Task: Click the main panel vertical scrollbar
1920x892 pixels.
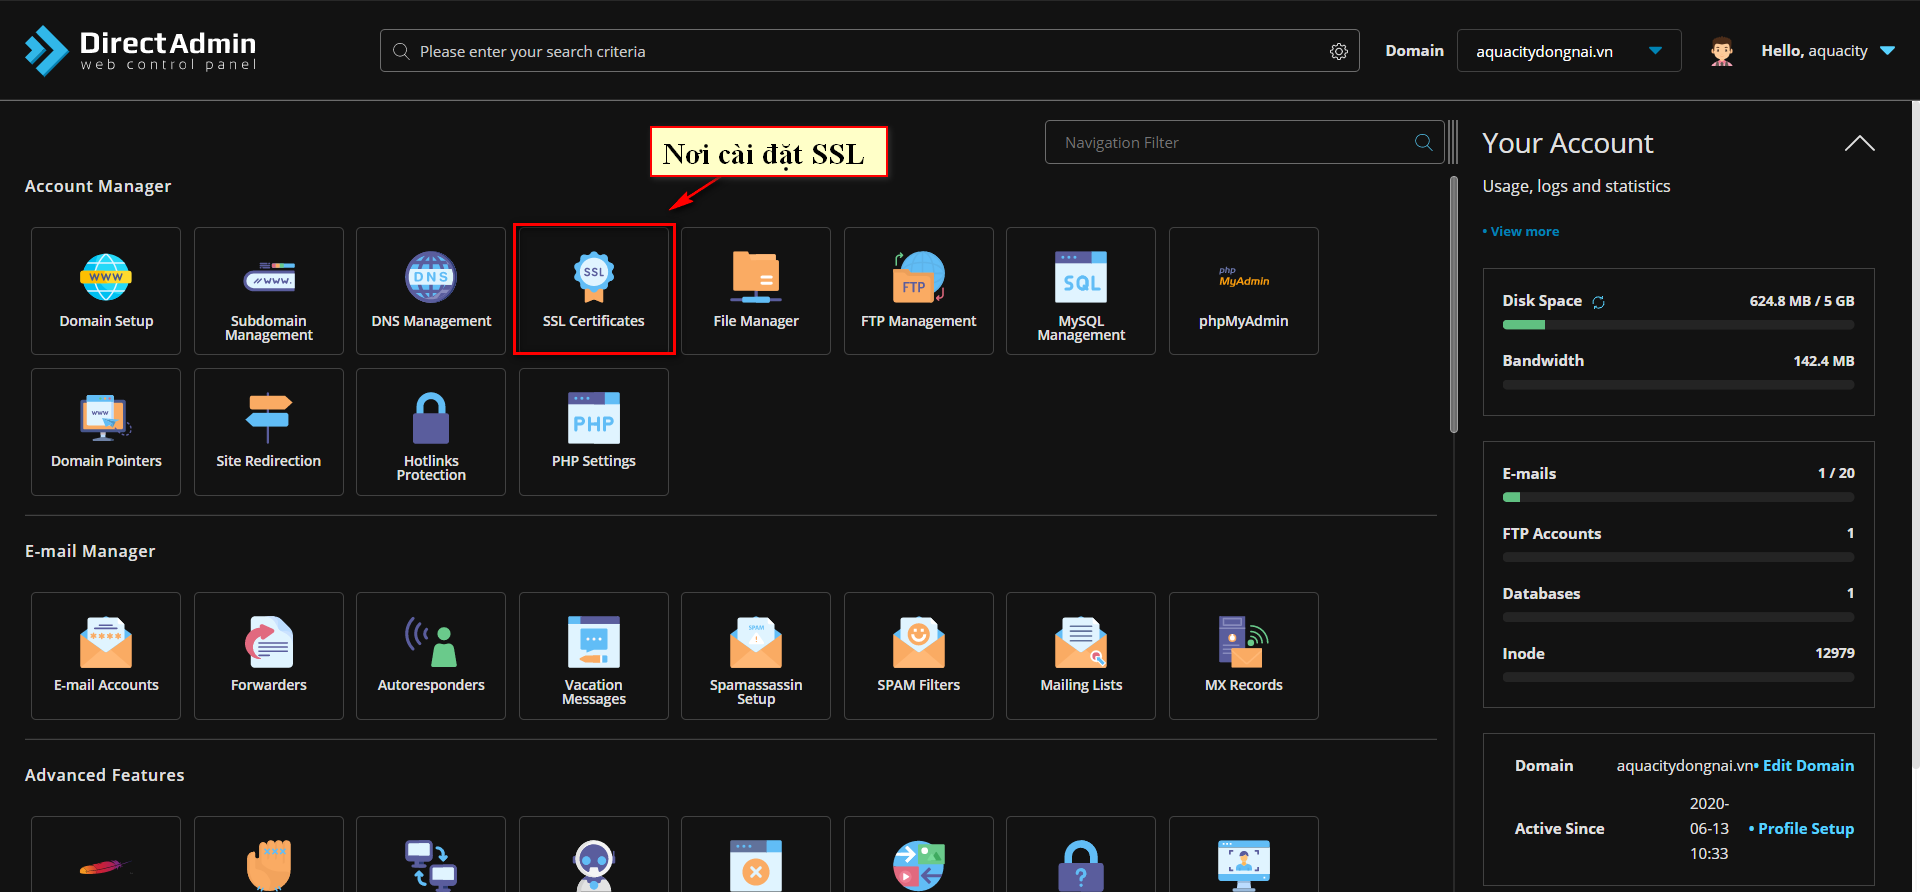Action: tap(1454, 305)
